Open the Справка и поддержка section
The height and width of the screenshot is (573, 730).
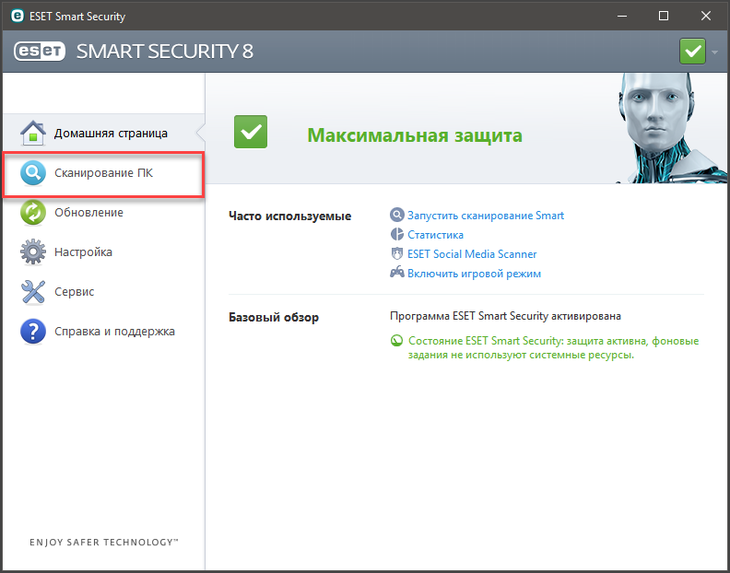(115, 331)
